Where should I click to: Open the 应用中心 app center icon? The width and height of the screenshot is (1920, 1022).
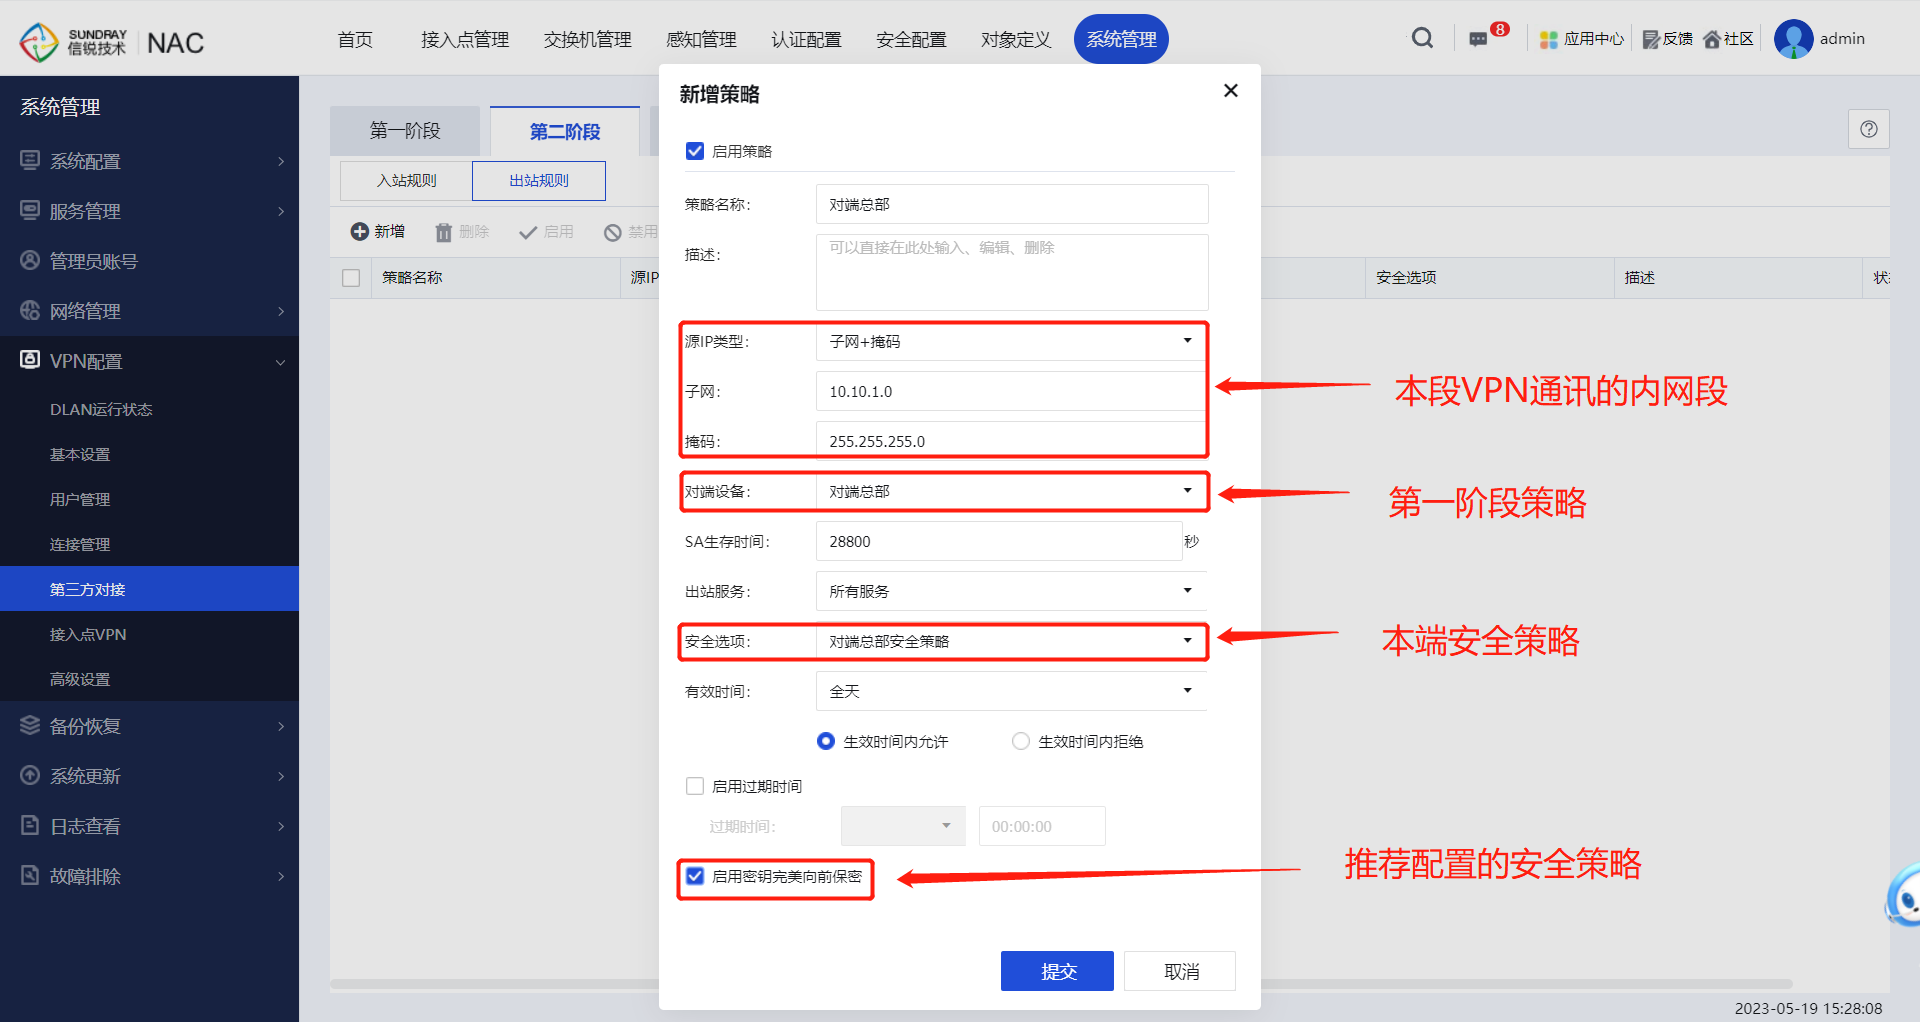pyautogui.click(x=1549, y=39)
